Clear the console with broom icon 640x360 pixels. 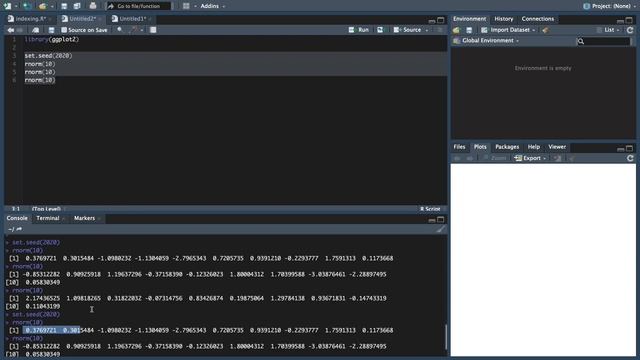(440, 229)
